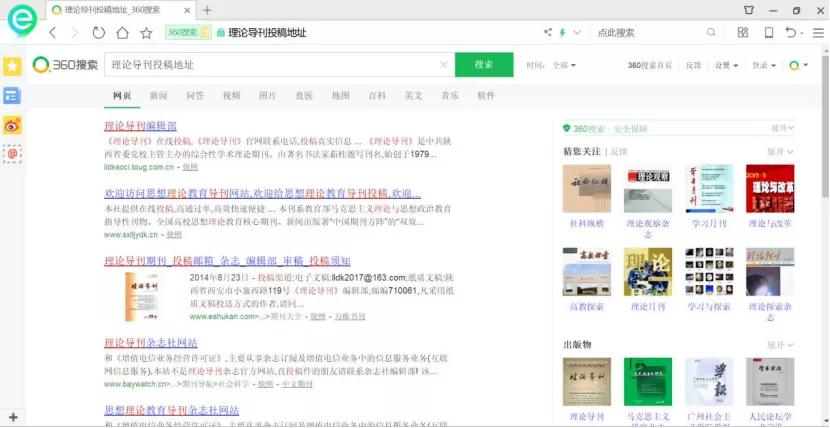This screenshot has width=830, height=428.
Task: Click the magnifier icon in top search box
Action: pyautogui.click(x=711, y=33)
